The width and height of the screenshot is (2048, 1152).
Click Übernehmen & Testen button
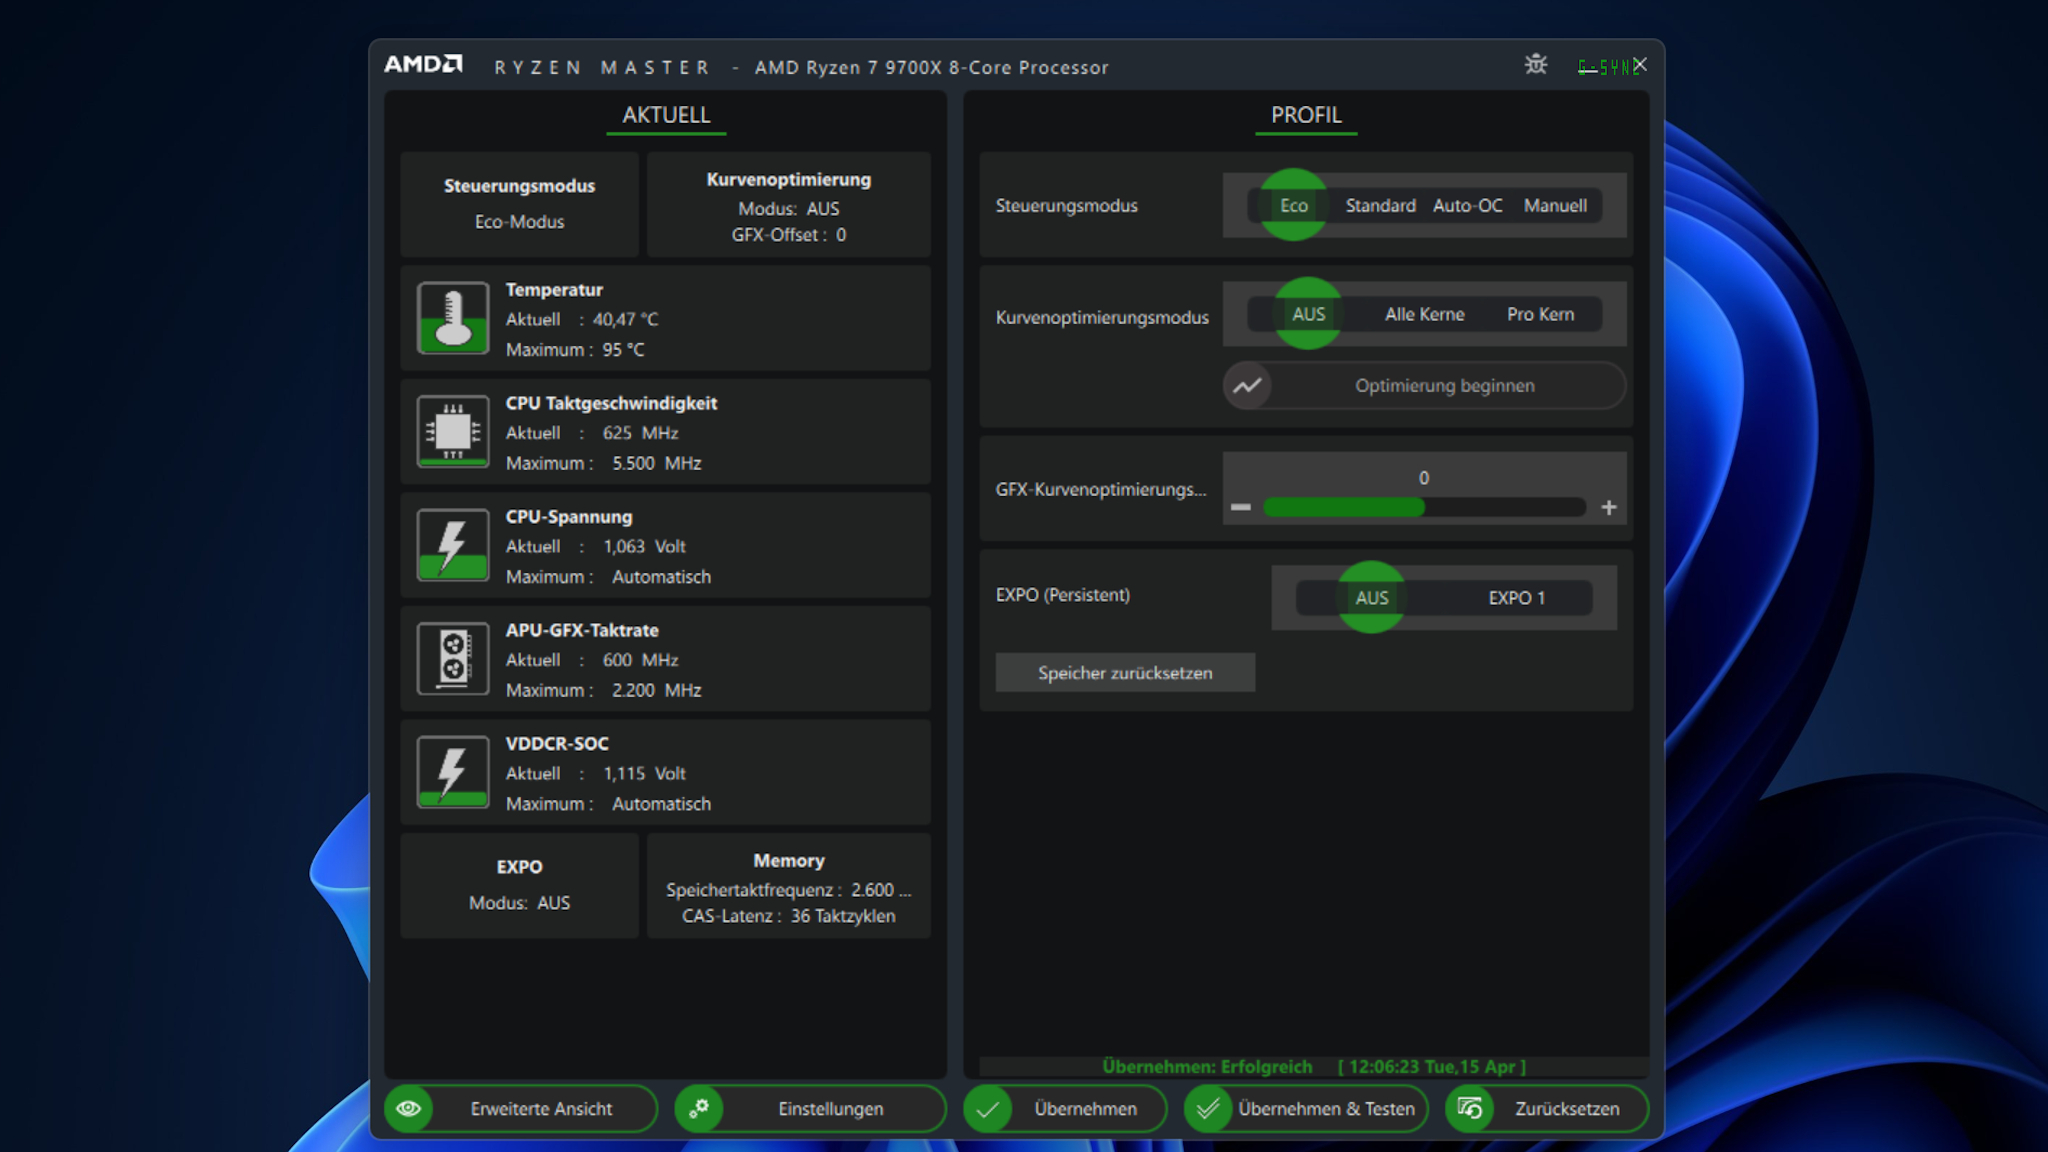(x=1306, y=1108)
